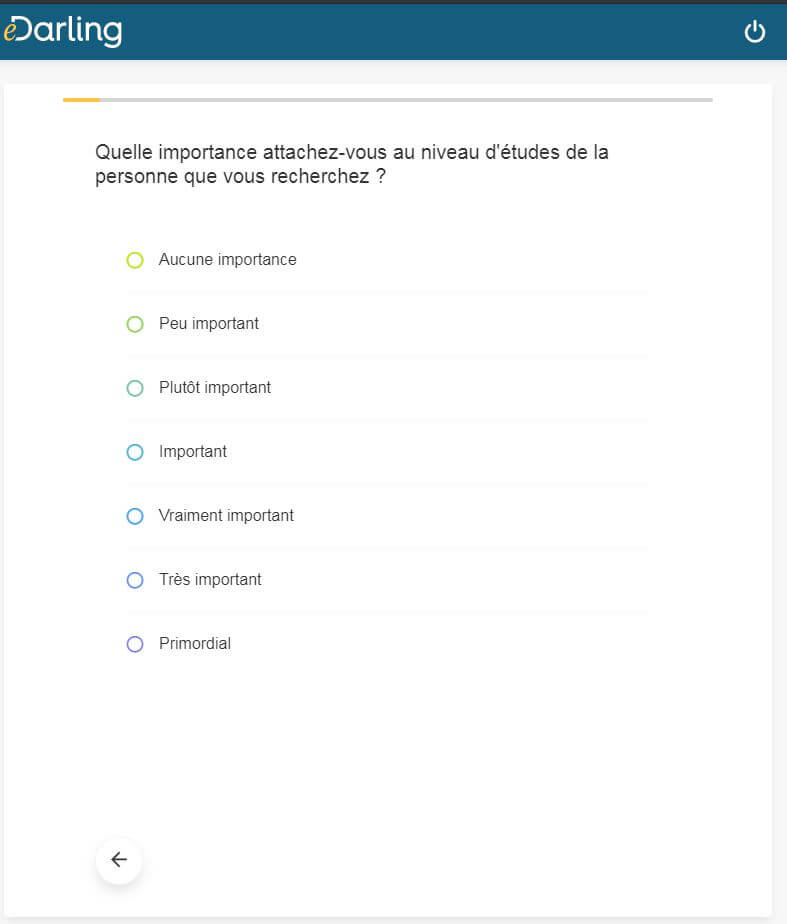Go back with the left arrow button
Screen dimensions: 787x924
coord(119,860)
